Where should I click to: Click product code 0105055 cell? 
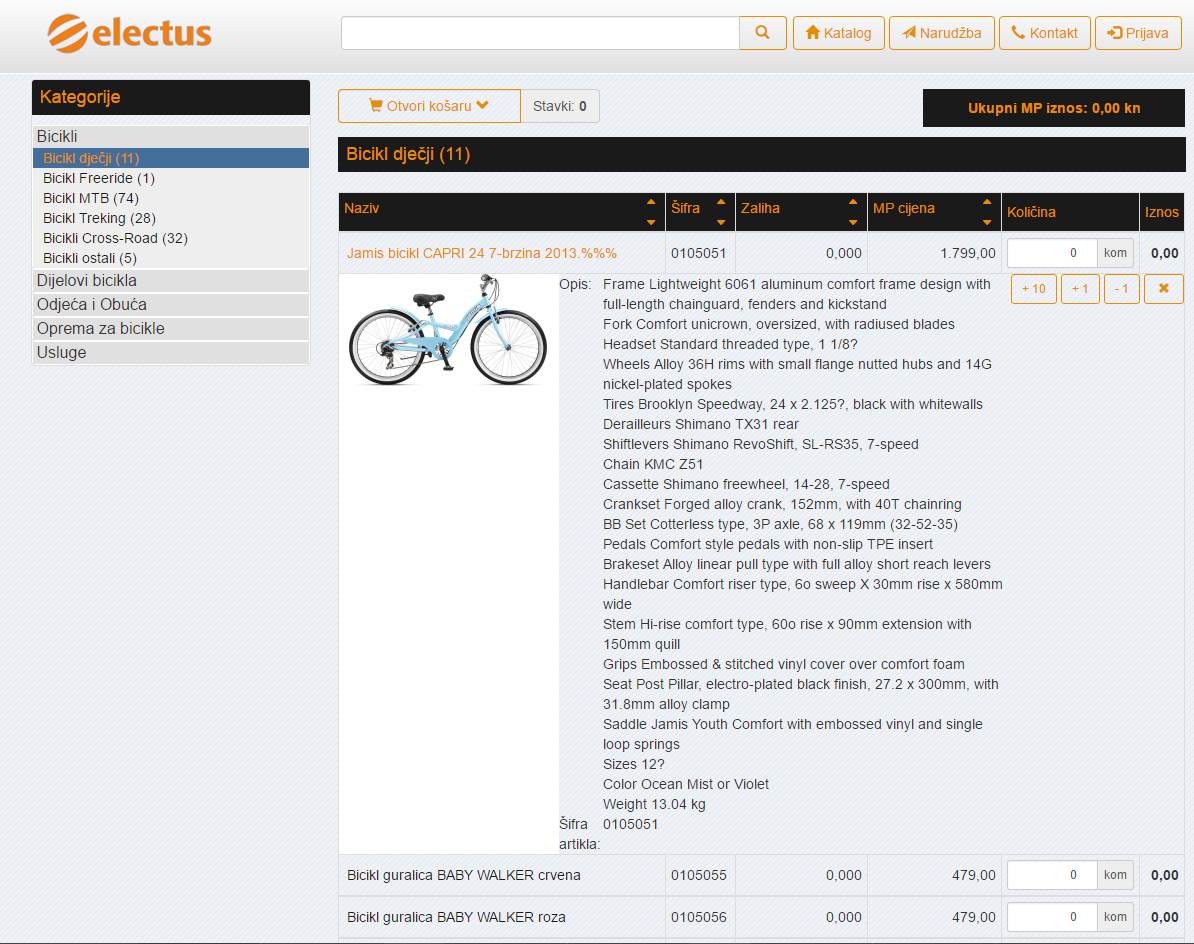pyautogui.click(x=699, y=875)
